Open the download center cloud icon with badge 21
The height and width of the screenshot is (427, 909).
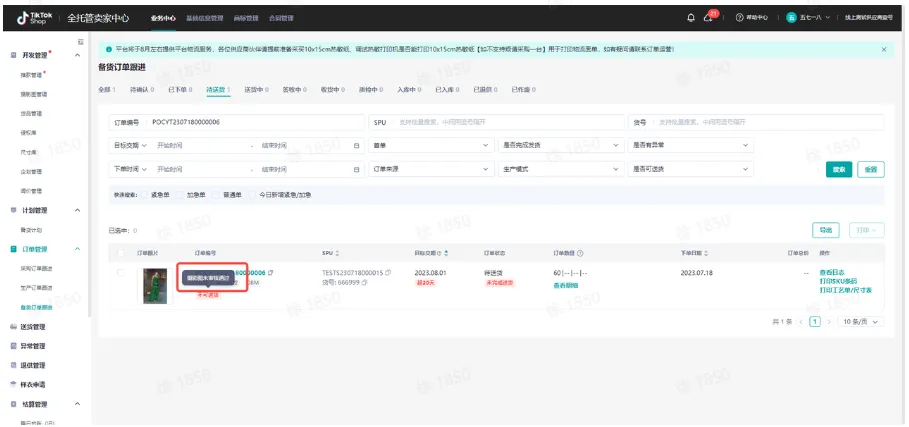[x=707, y=18]
